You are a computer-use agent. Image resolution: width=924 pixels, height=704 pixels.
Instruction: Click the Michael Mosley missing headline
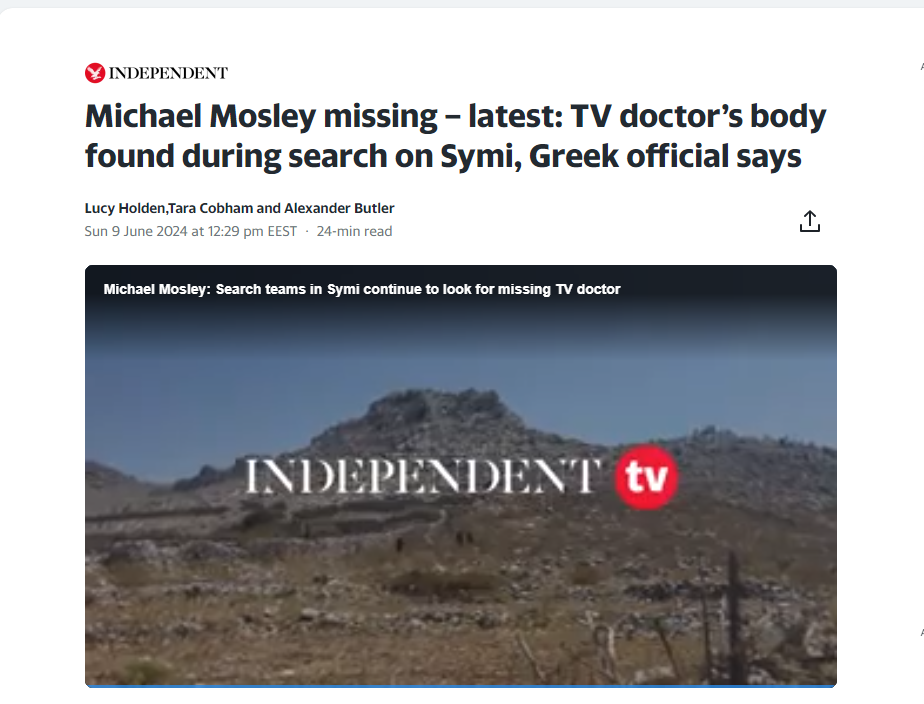pyautogui.click(x=456, y=136)
